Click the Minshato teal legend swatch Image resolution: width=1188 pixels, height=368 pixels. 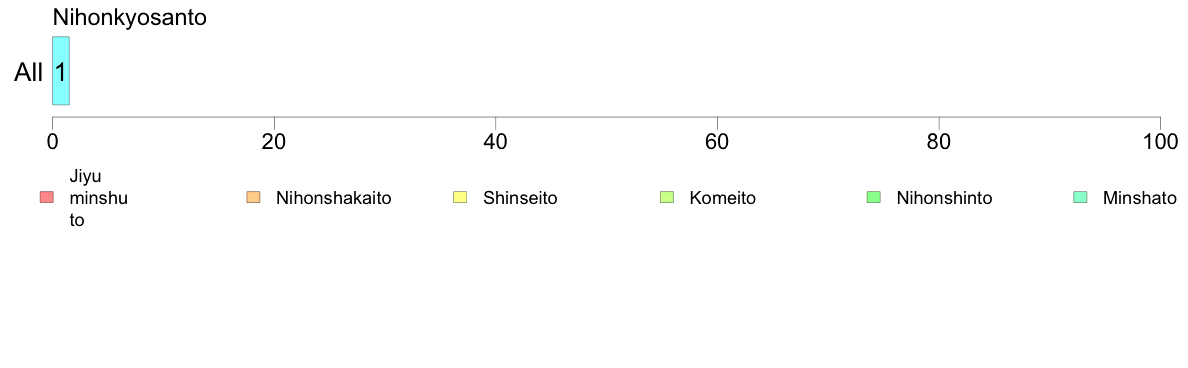(x=1080, y=198)
